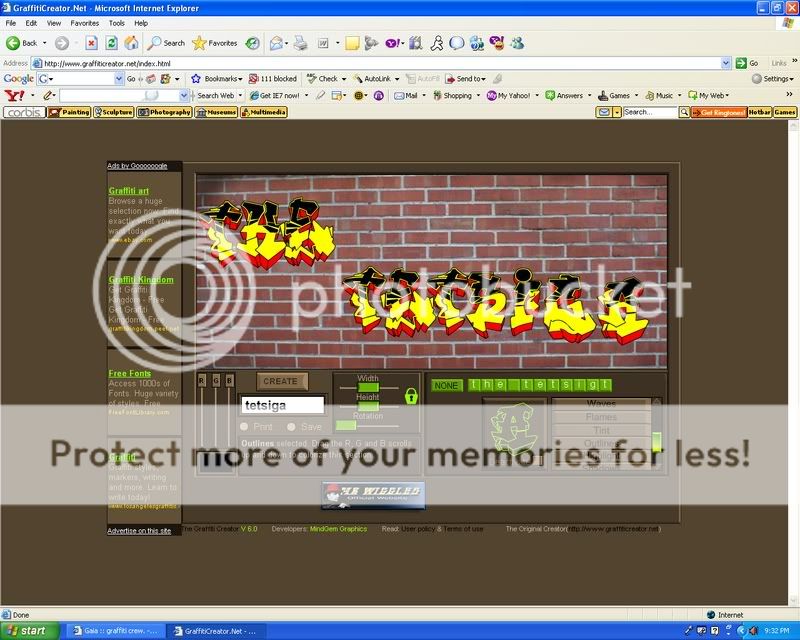Open the Graffiti art ad link

(x=129, y=190)
